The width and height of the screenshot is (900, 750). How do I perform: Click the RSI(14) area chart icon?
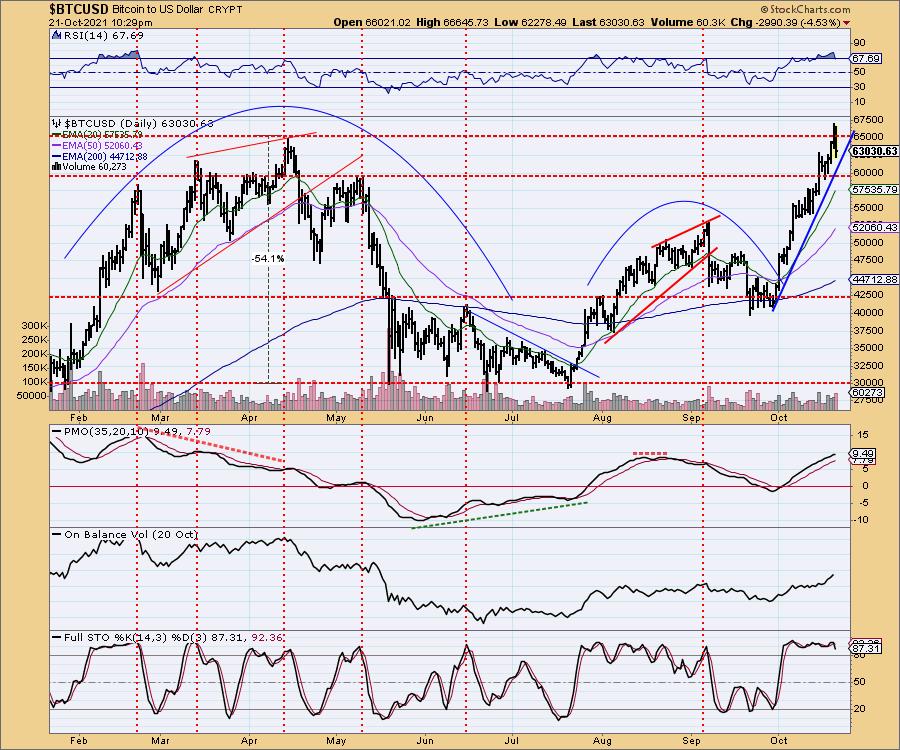pos(56,36)
